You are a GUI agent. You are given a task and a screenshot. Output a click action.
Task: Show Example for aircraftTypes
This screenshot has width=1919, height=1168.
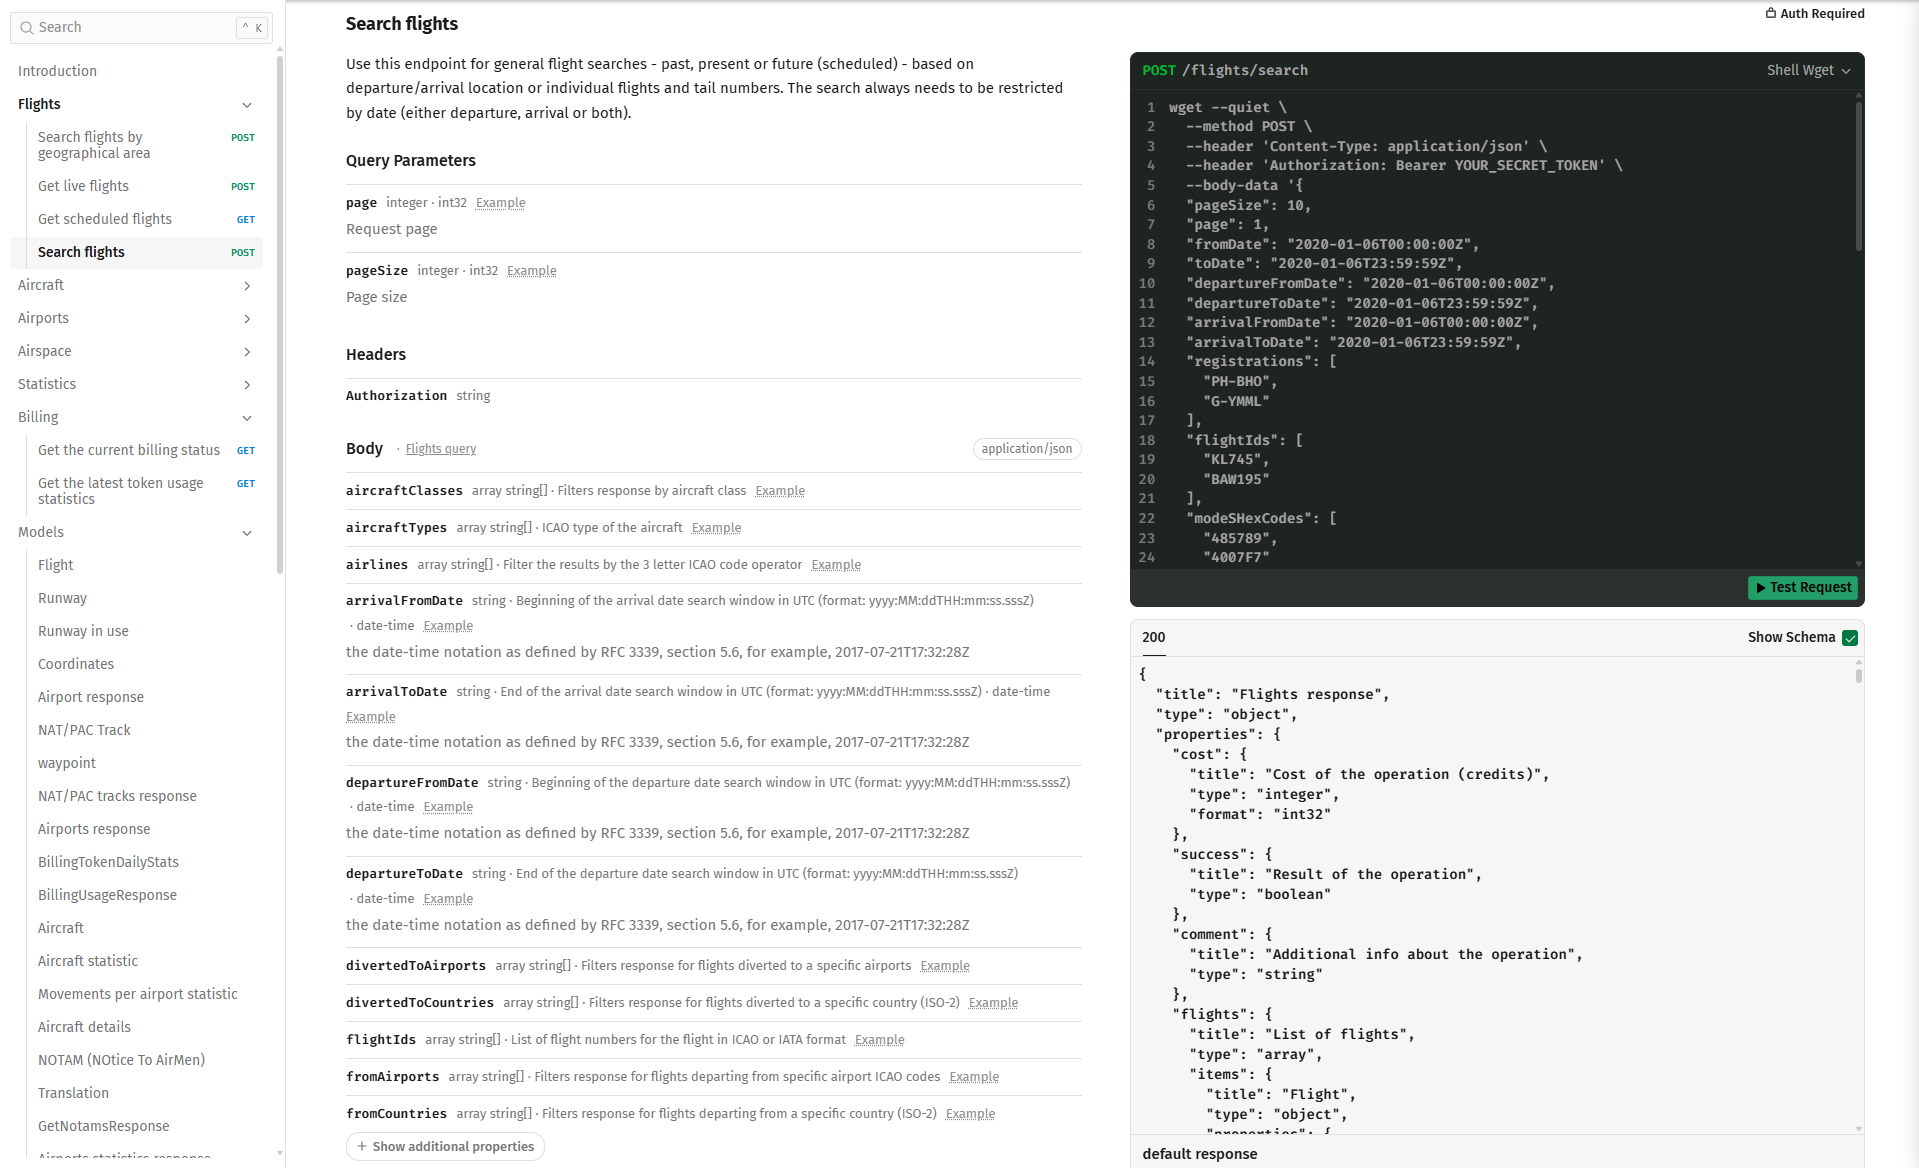coord(717,528)
